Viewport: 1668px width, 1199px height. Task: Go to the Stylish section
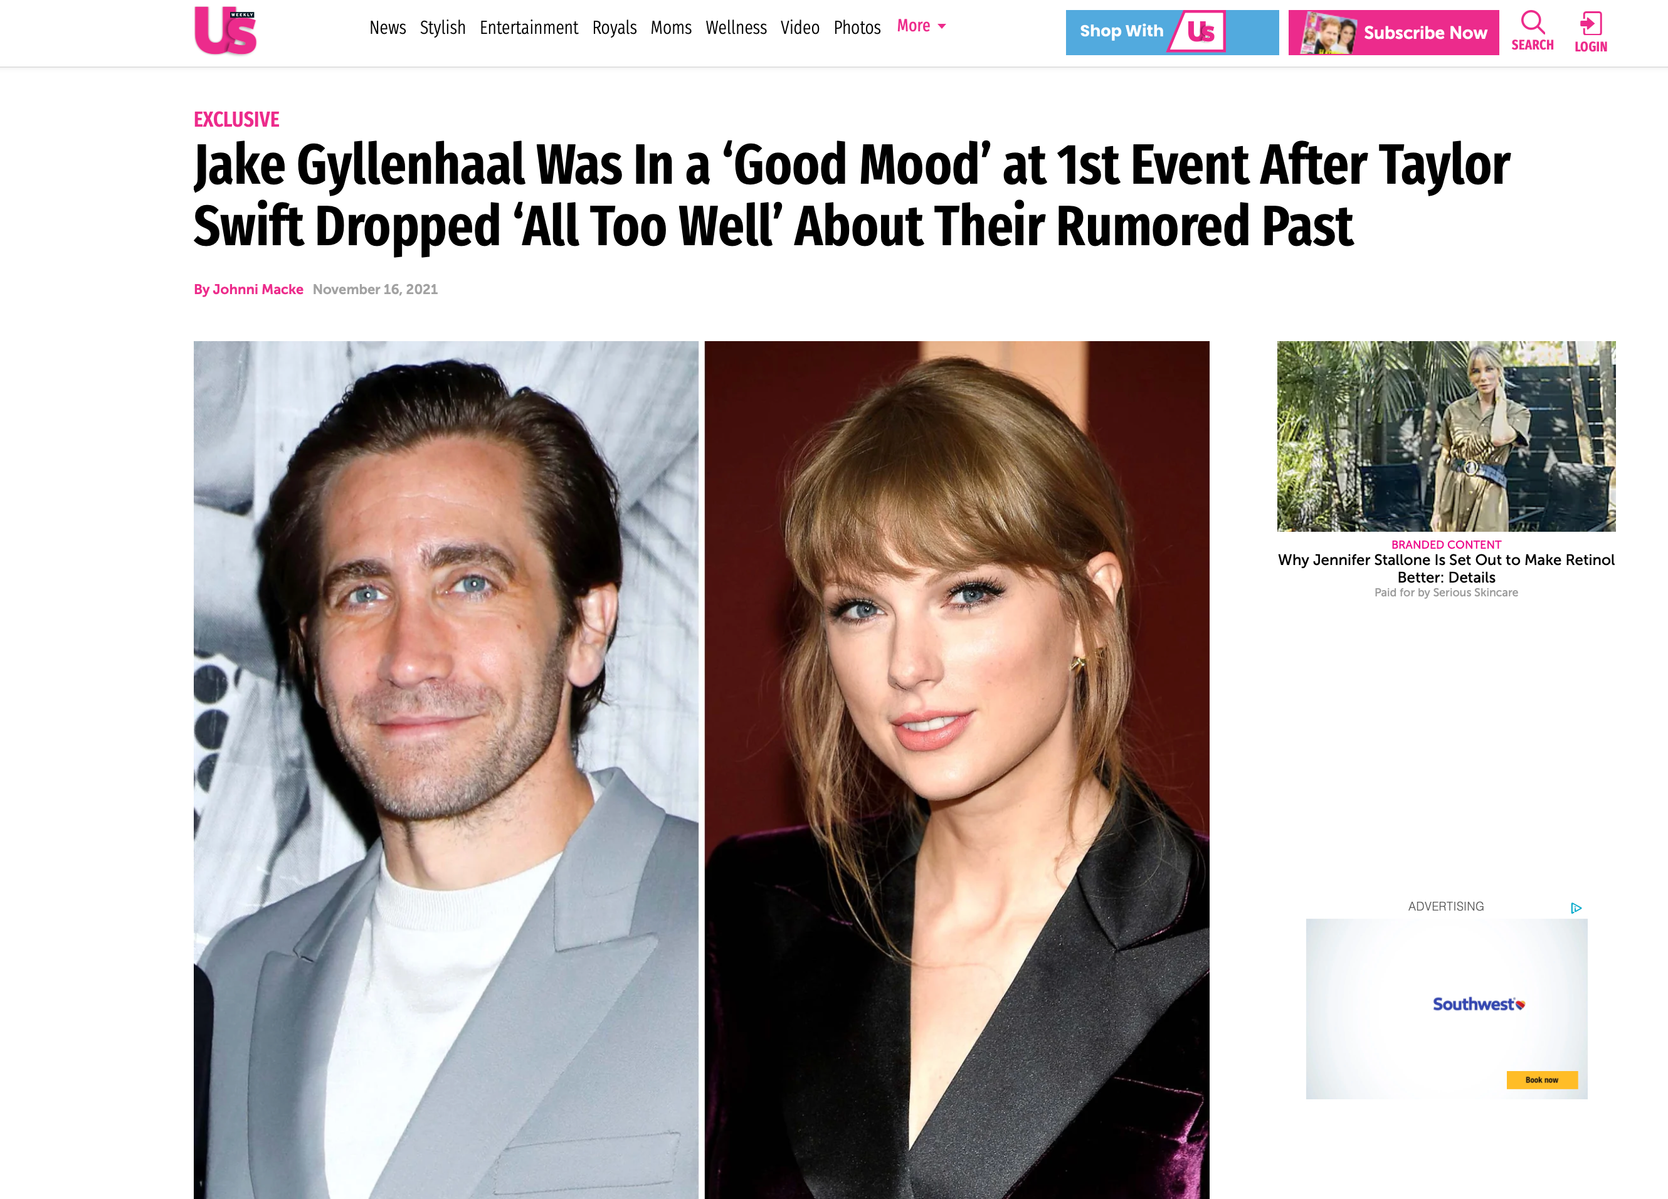[x=442, y=28]
